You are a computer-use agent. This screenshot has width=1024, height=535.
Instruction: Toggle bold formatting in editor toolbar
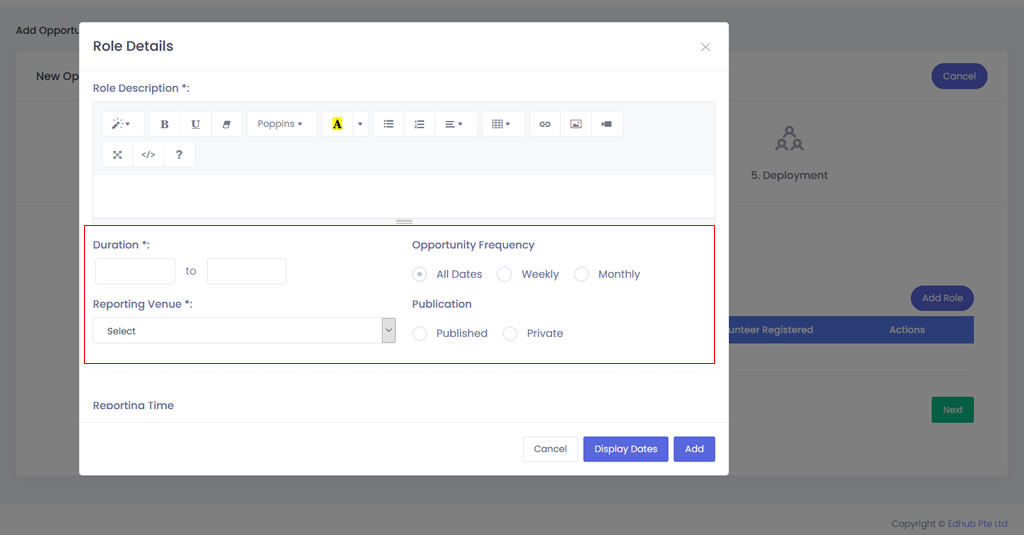click(x=164, y=124)
